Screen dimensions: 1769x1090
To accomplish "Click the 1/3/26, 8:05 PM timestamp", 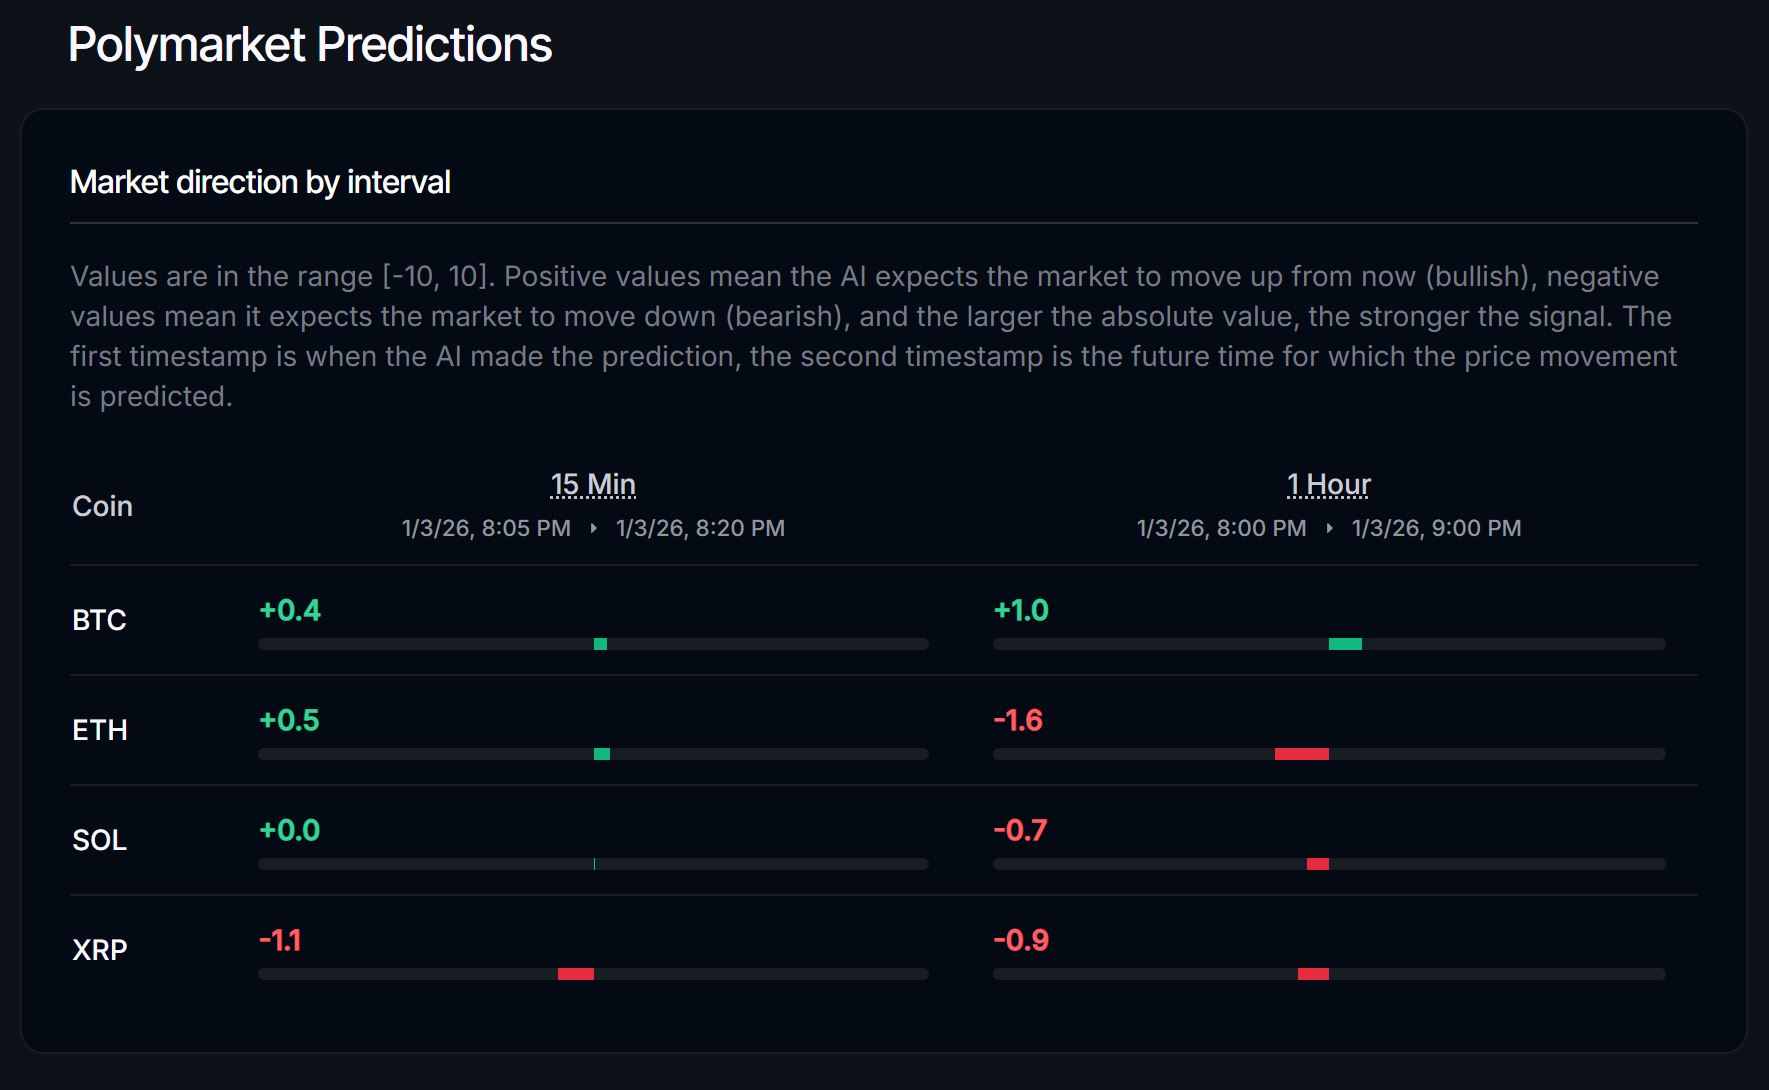I will 483,527.
